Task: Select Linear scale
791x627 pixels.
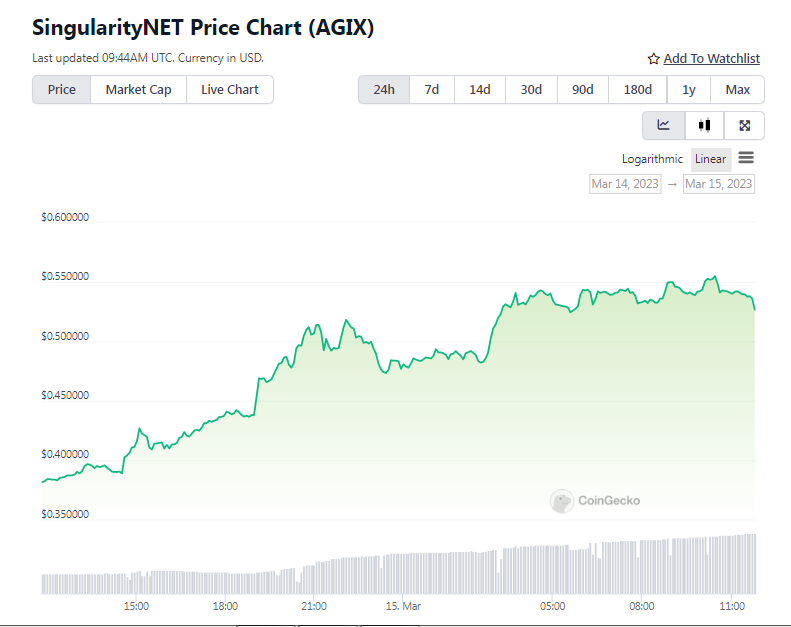Action: tap(710, 159)
